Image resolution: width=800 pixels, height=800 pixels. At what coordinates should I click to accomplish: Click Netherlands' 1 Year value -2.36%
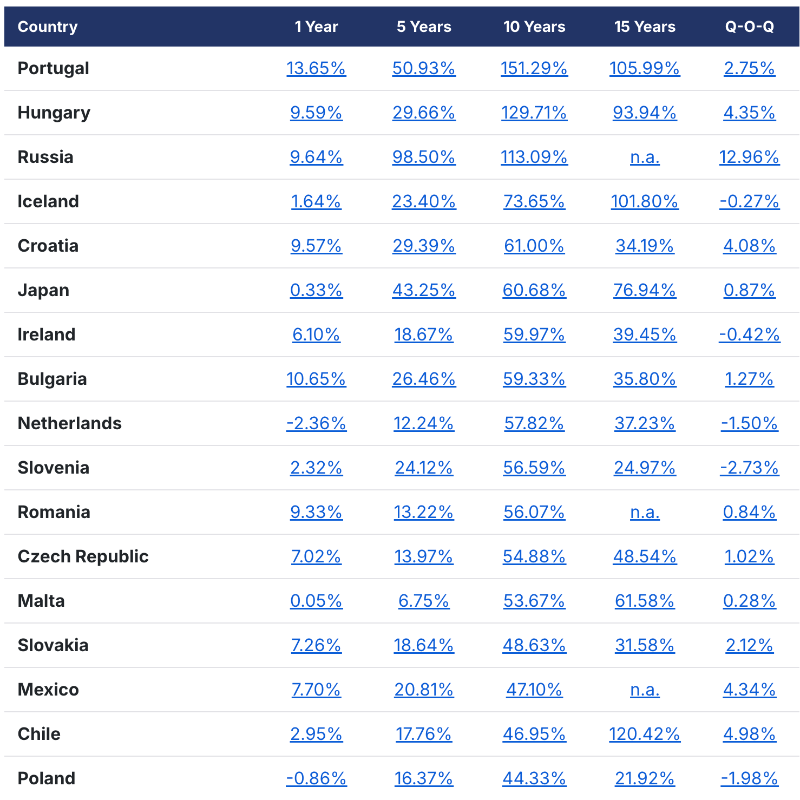[316, 423]
